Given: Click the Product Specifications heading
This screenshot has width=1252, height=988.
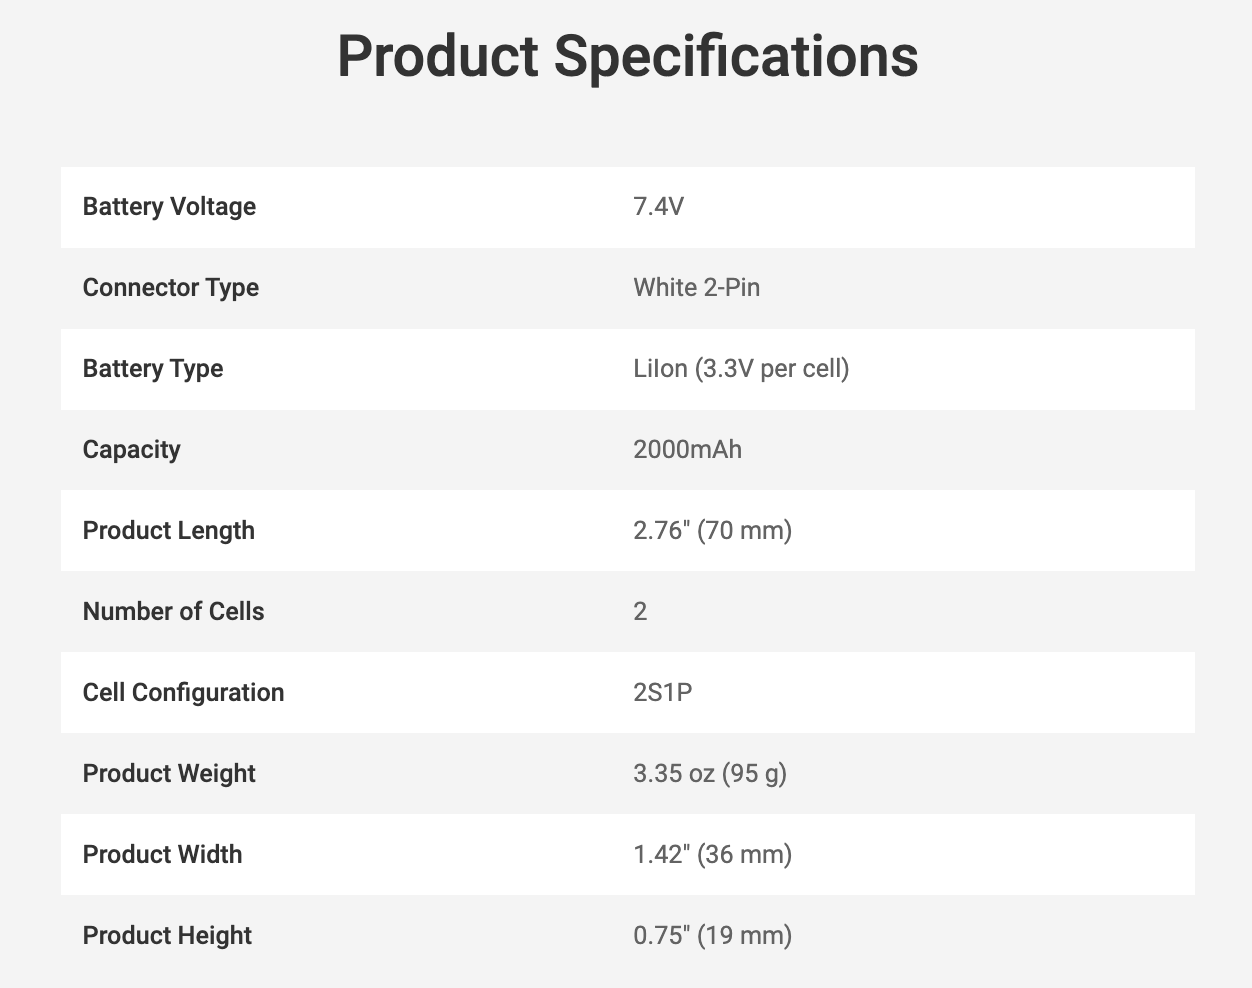Looking at the screenshot, I should click(627, 56).
